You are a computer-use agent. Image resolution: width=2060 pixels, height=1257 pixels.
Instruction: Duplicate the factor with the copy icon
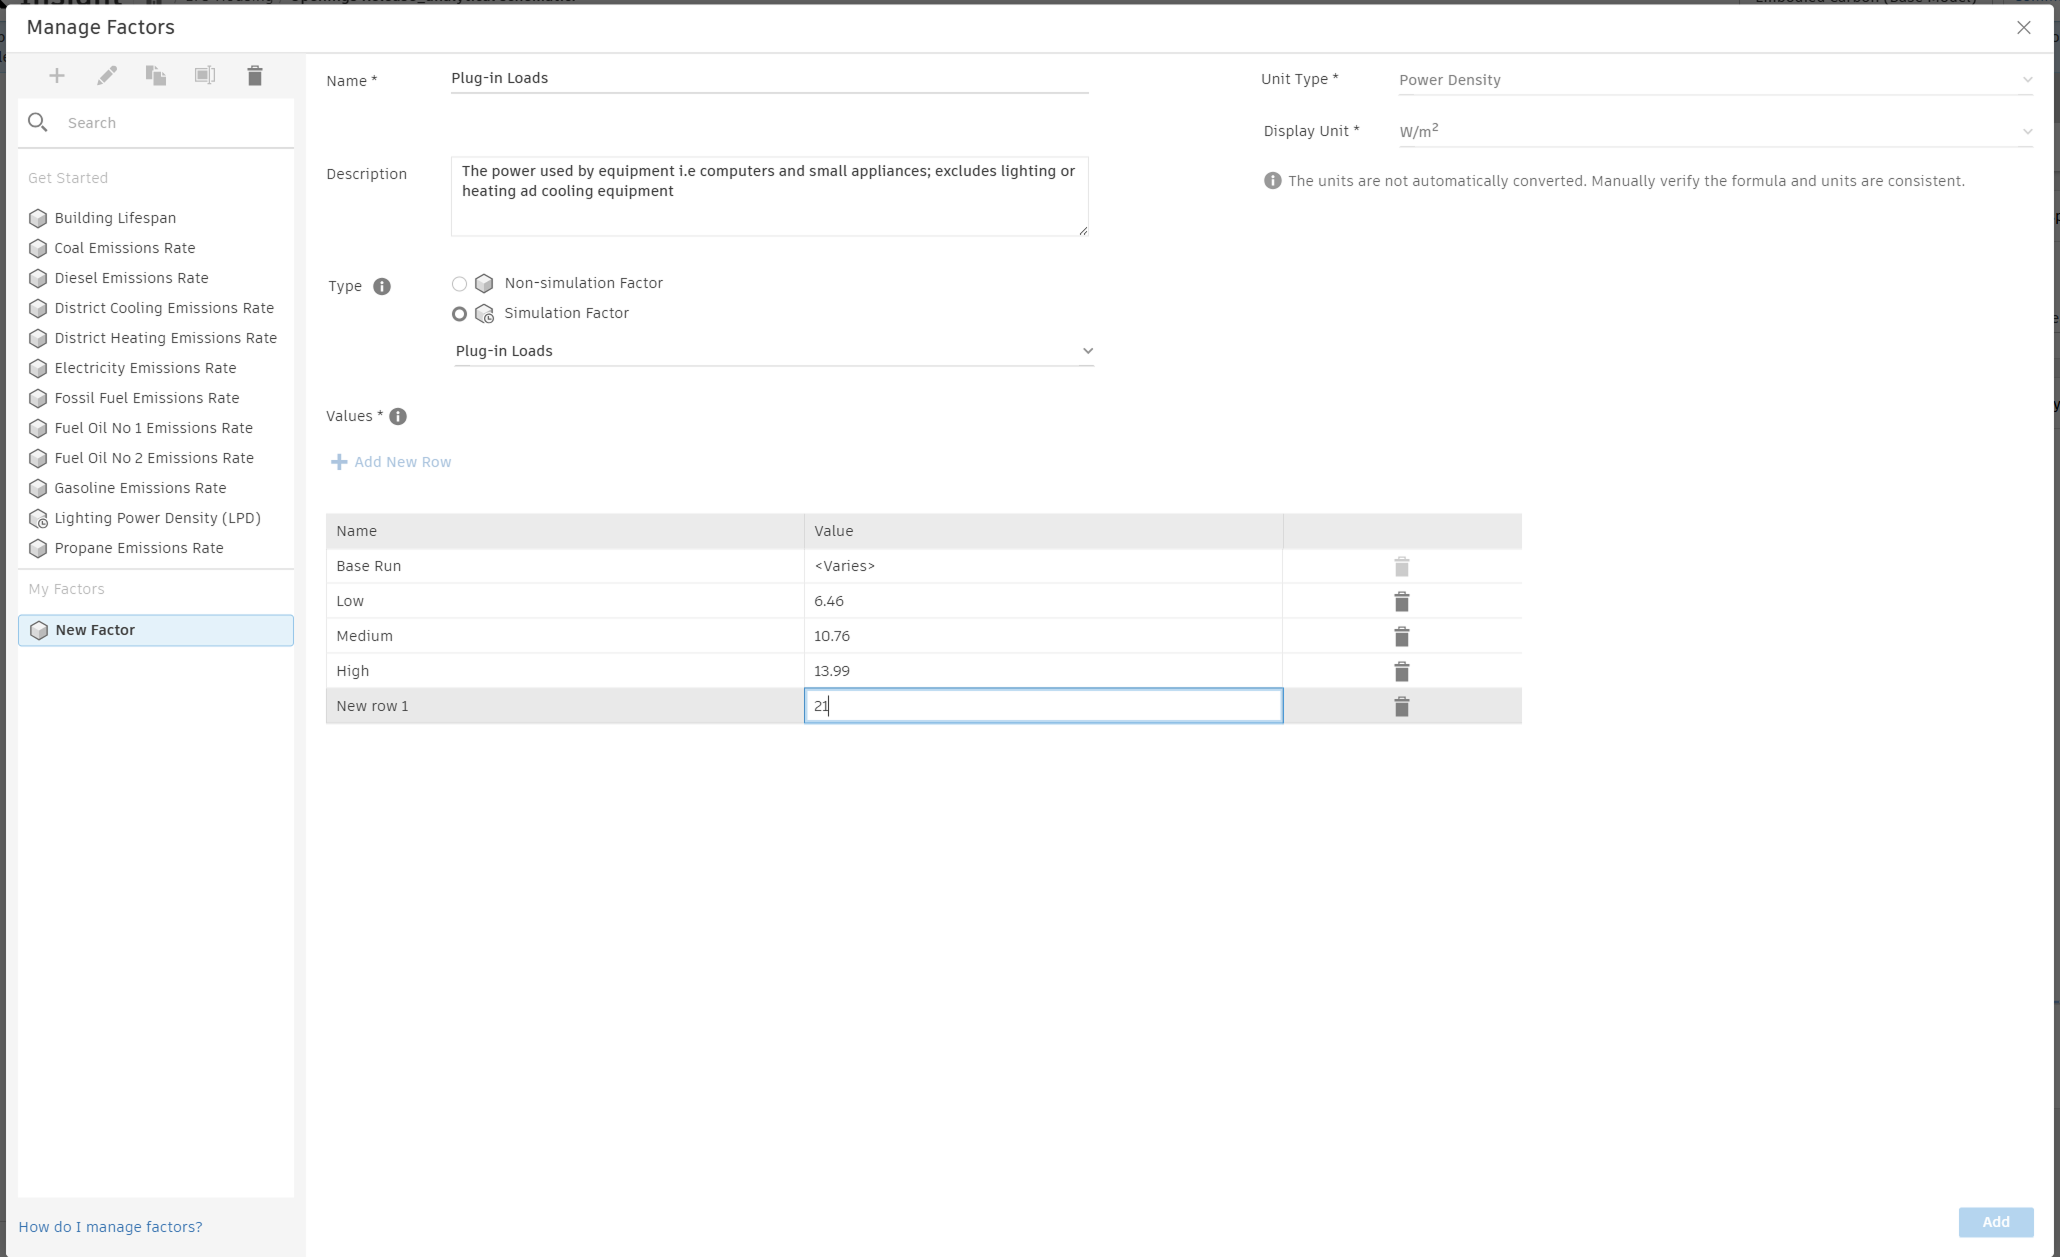pyautogui.click(x=156, y=75)
